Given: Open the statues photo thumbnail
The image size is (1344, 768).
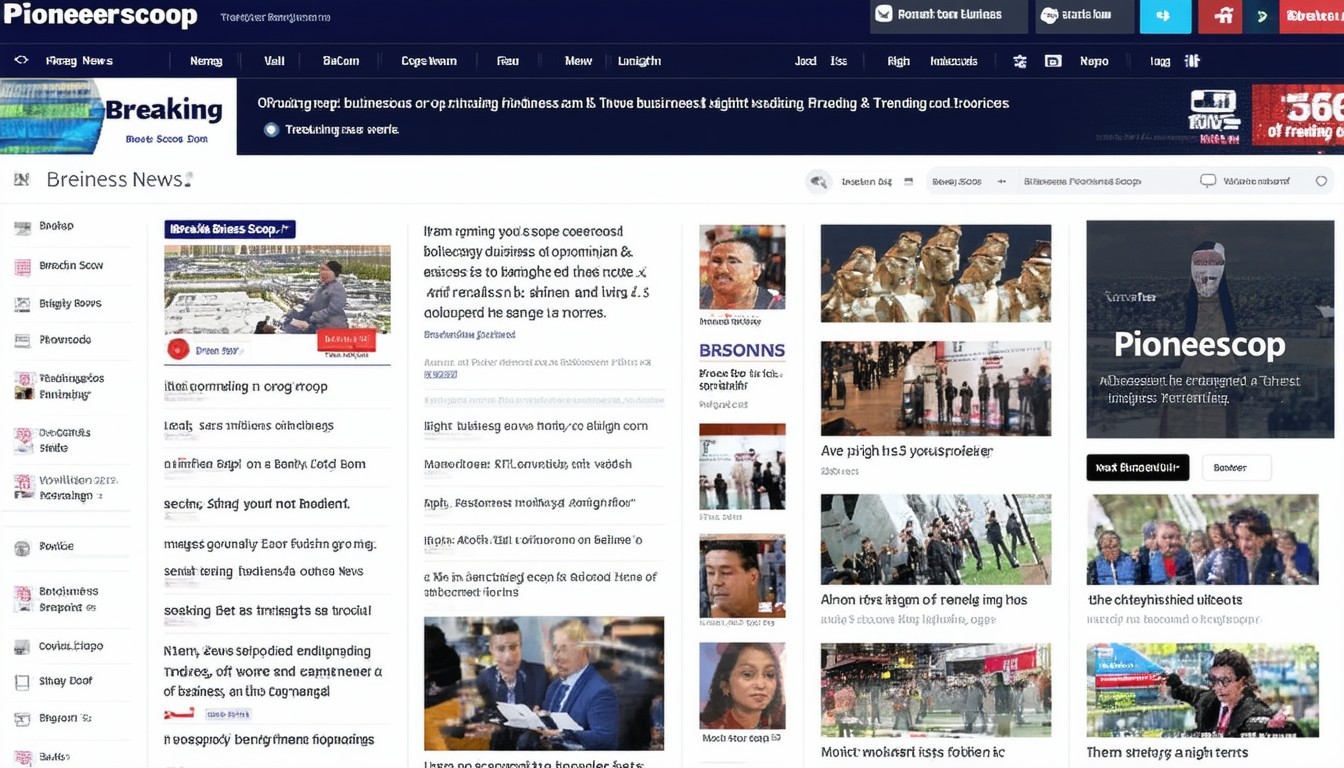Looking at the screenshot, I should pyautogui.click(x=935, y=273).
